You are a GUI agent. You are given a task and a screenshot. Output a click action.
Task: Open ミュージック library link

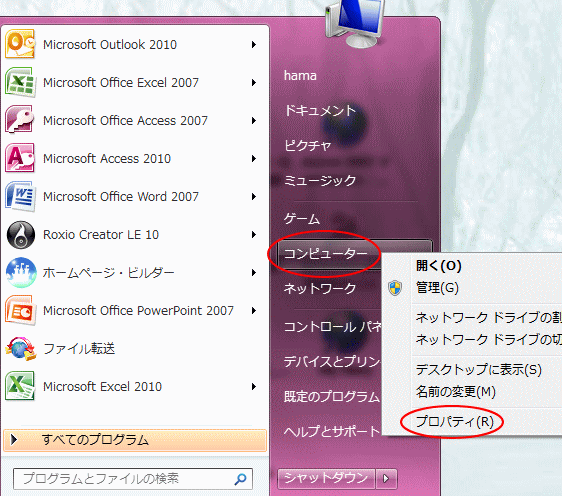320,180
